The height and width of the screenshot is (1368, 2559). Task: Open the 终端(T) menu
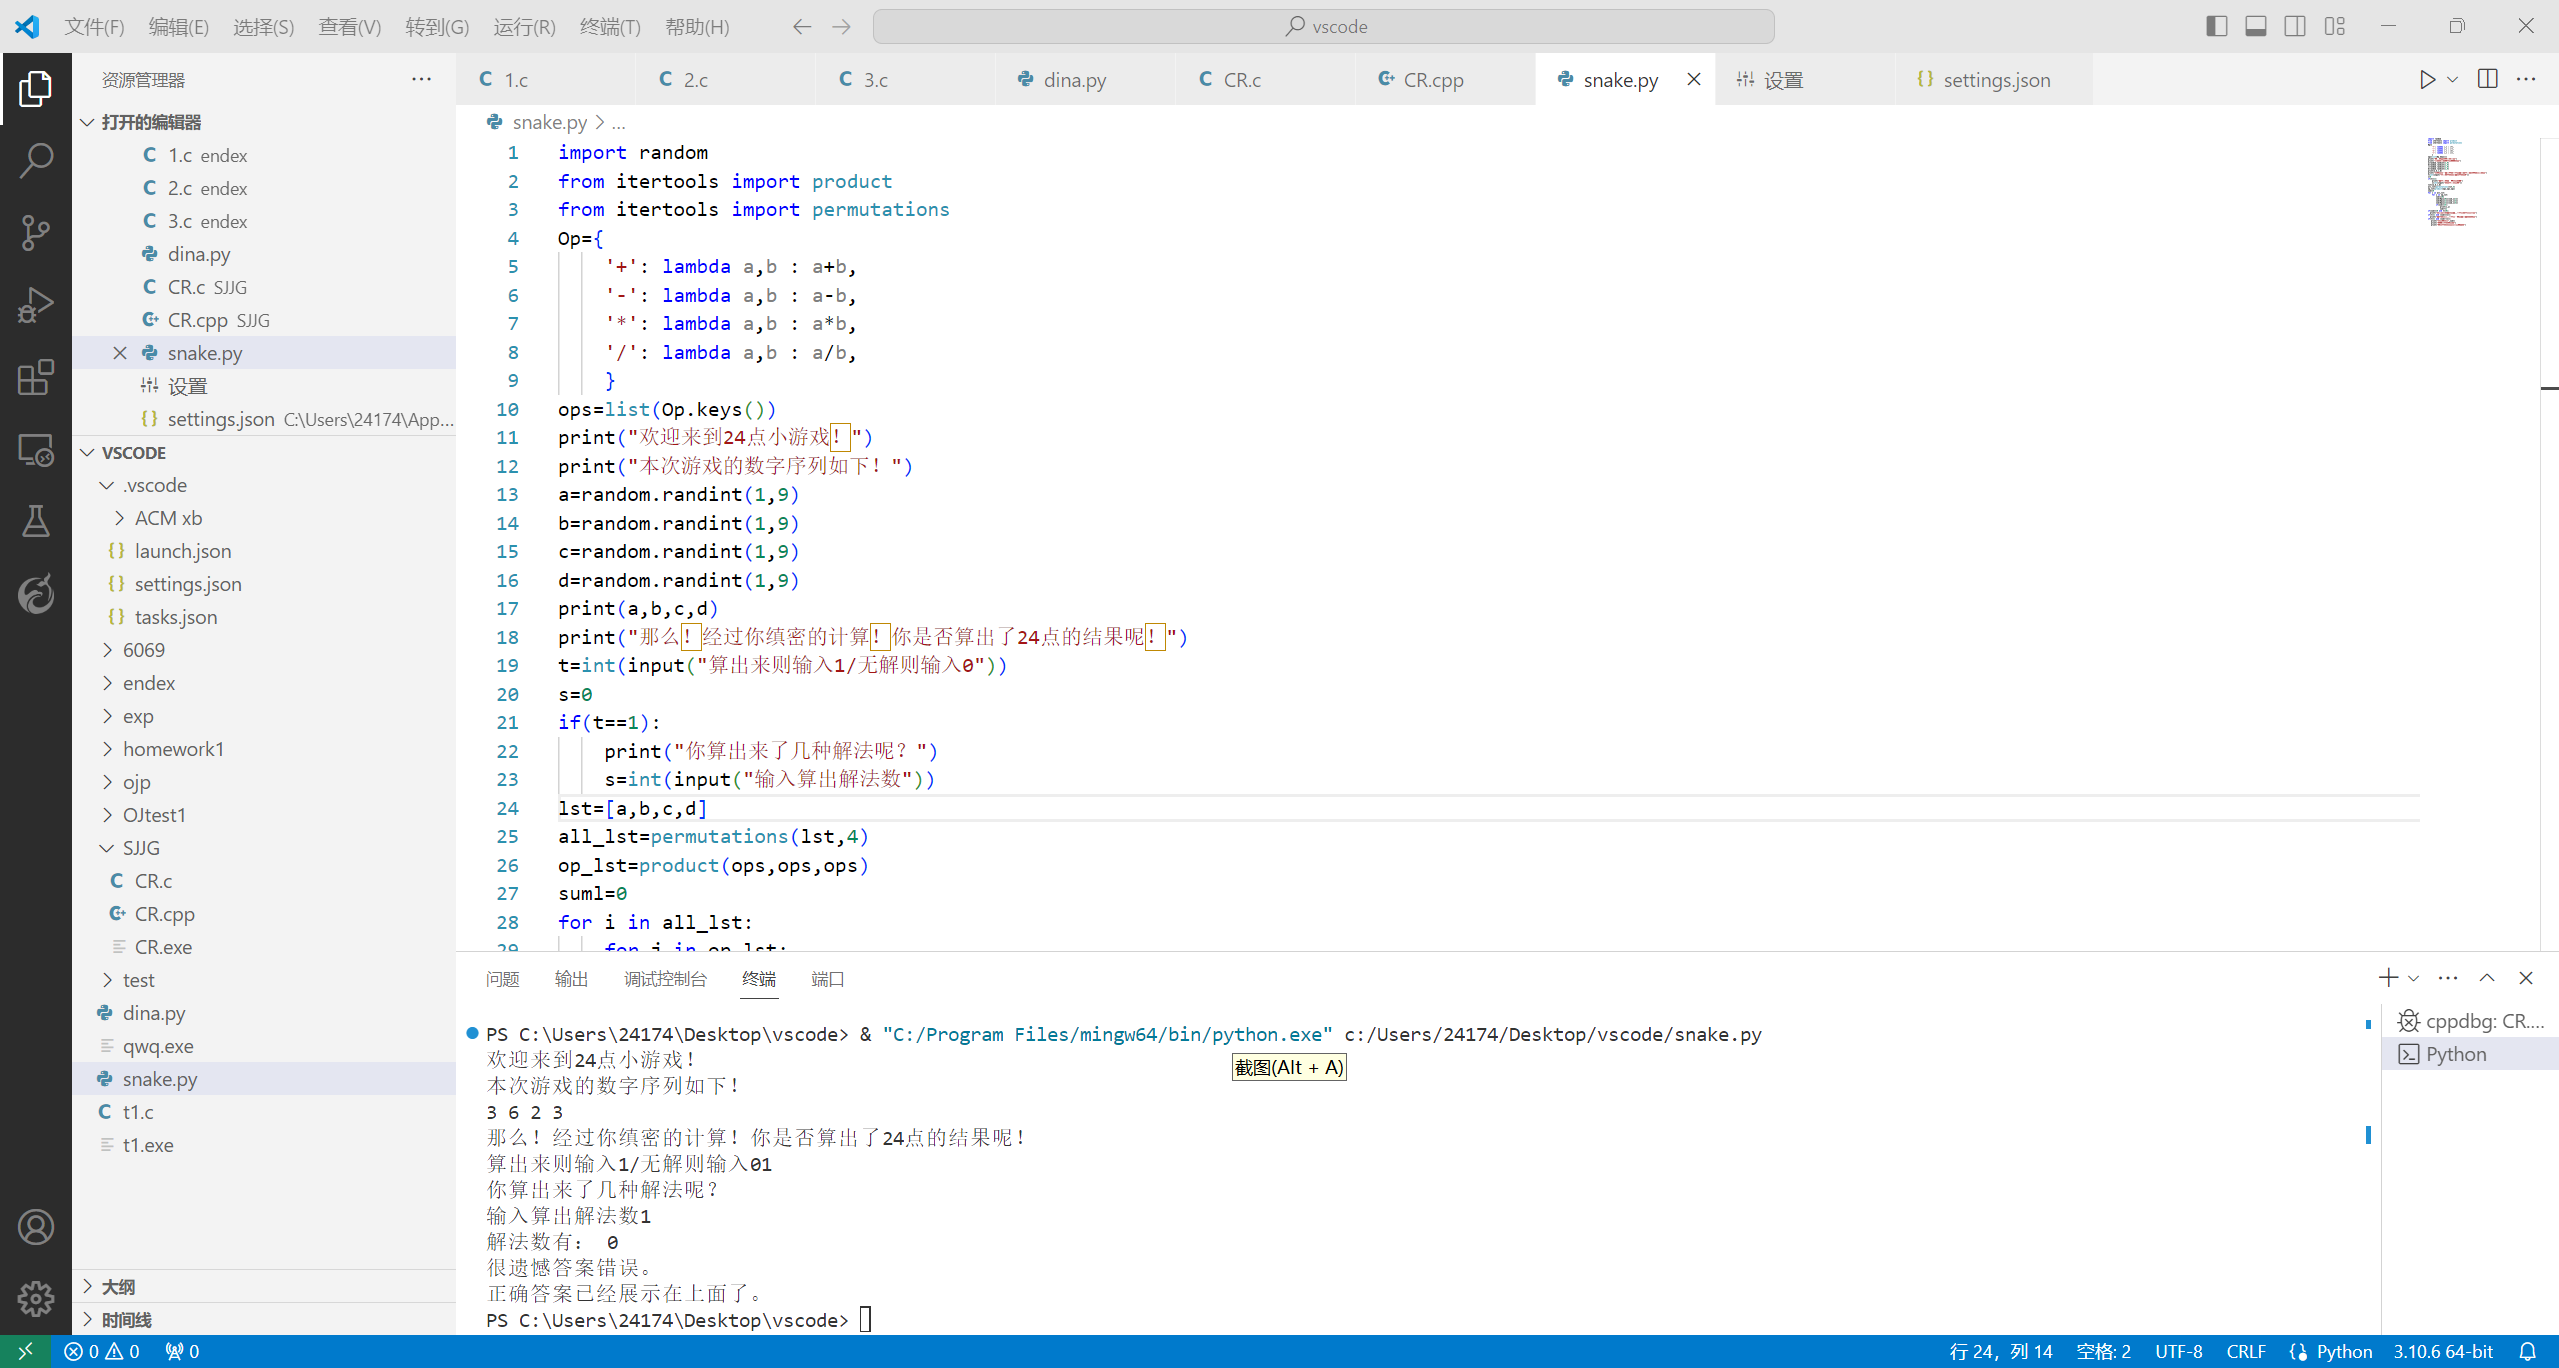[x=610, y=27]
